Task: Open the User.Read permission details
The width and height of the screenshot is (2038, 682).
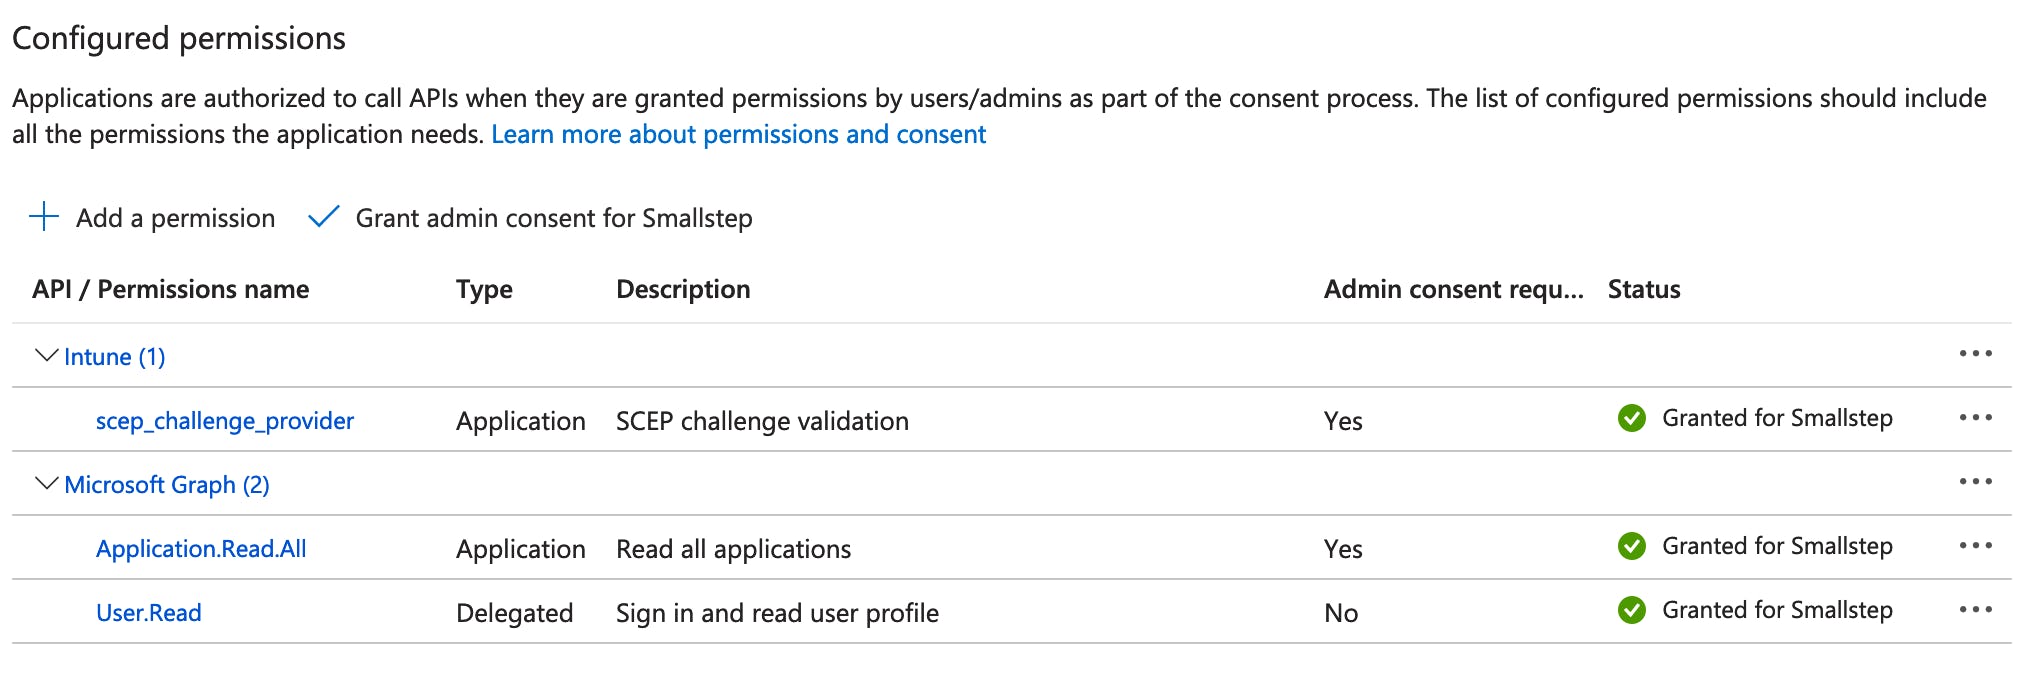Action: pos(149,613)
